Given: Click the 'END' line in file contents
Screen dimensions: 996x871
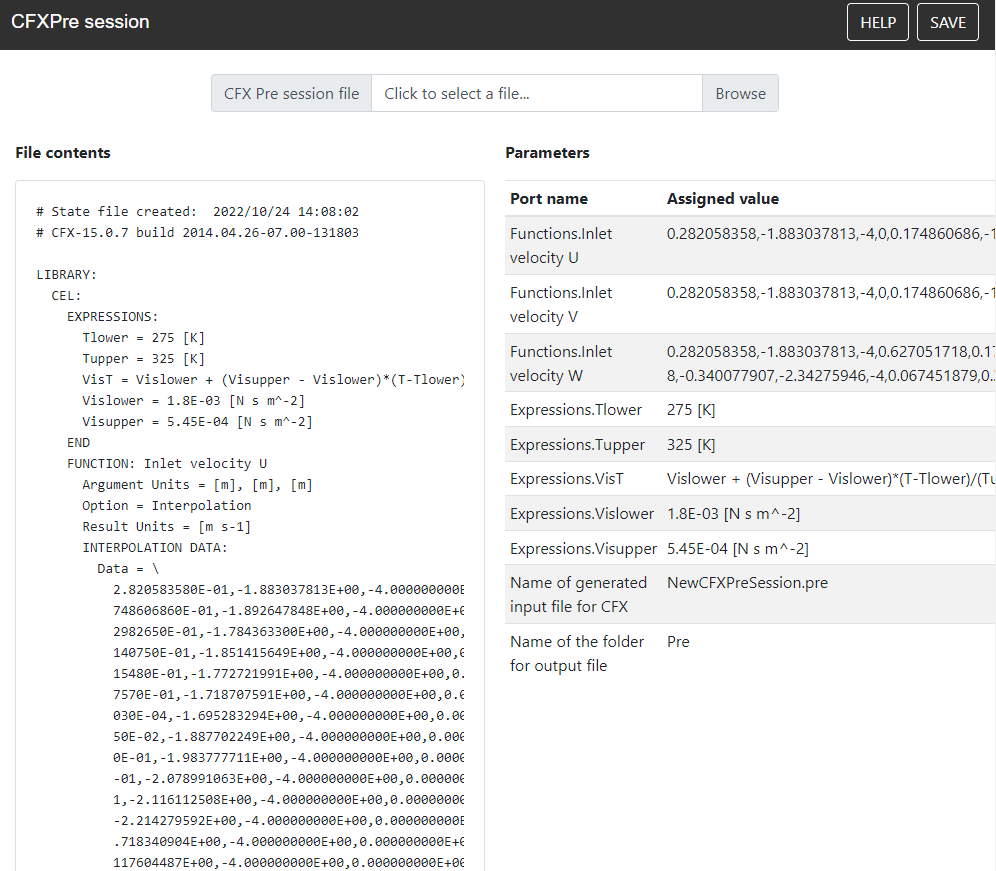Looking at the screenshot, I should click(x=78, y=442).
